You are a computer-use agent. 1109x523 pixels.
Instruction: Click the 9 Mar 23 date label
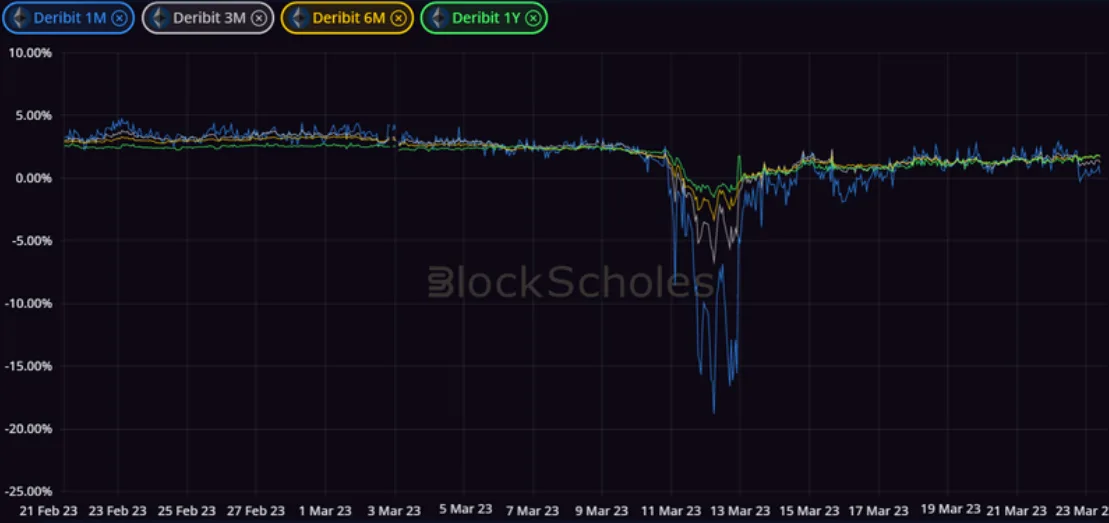[602, 510]
